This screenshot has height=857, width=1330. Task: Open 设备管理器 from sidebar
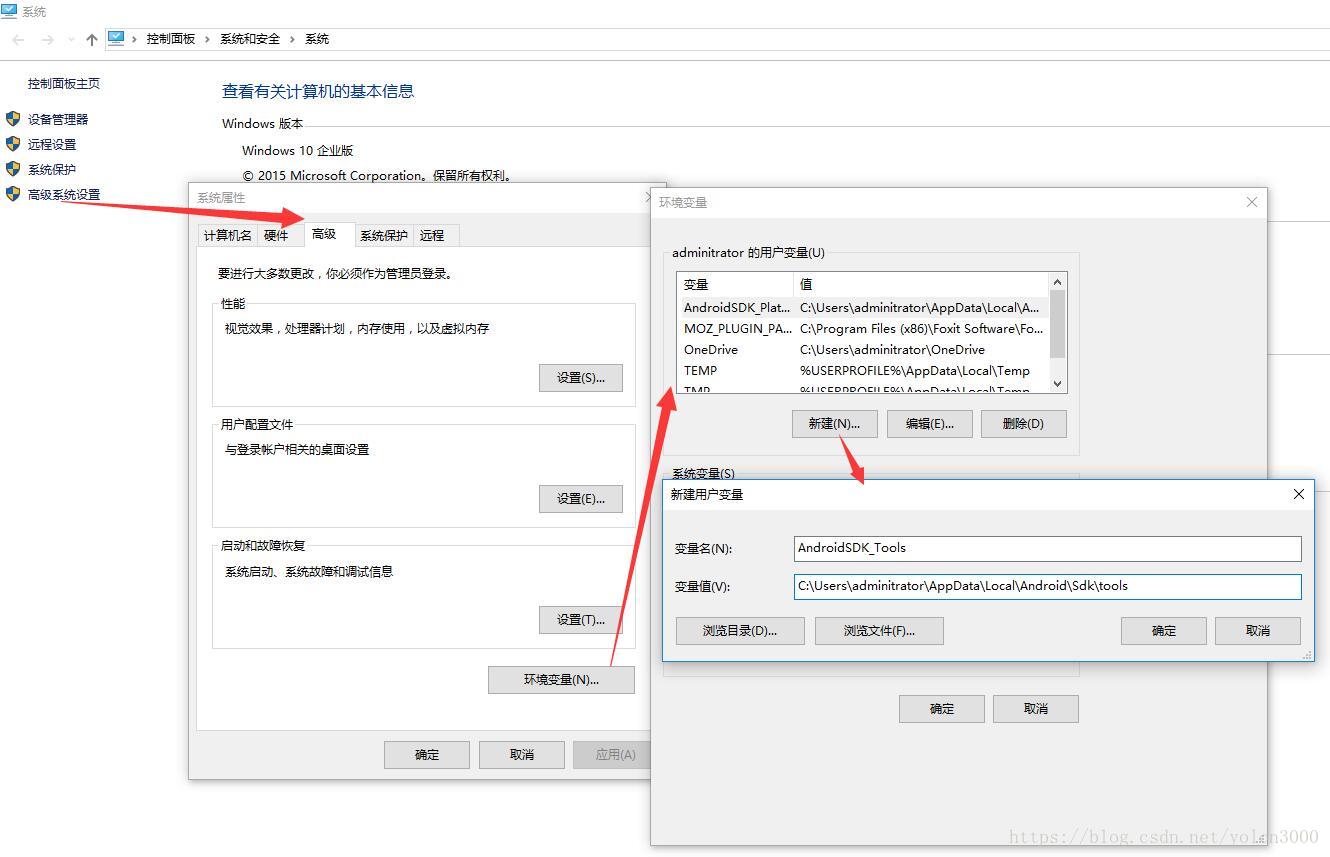coord(58,119)
